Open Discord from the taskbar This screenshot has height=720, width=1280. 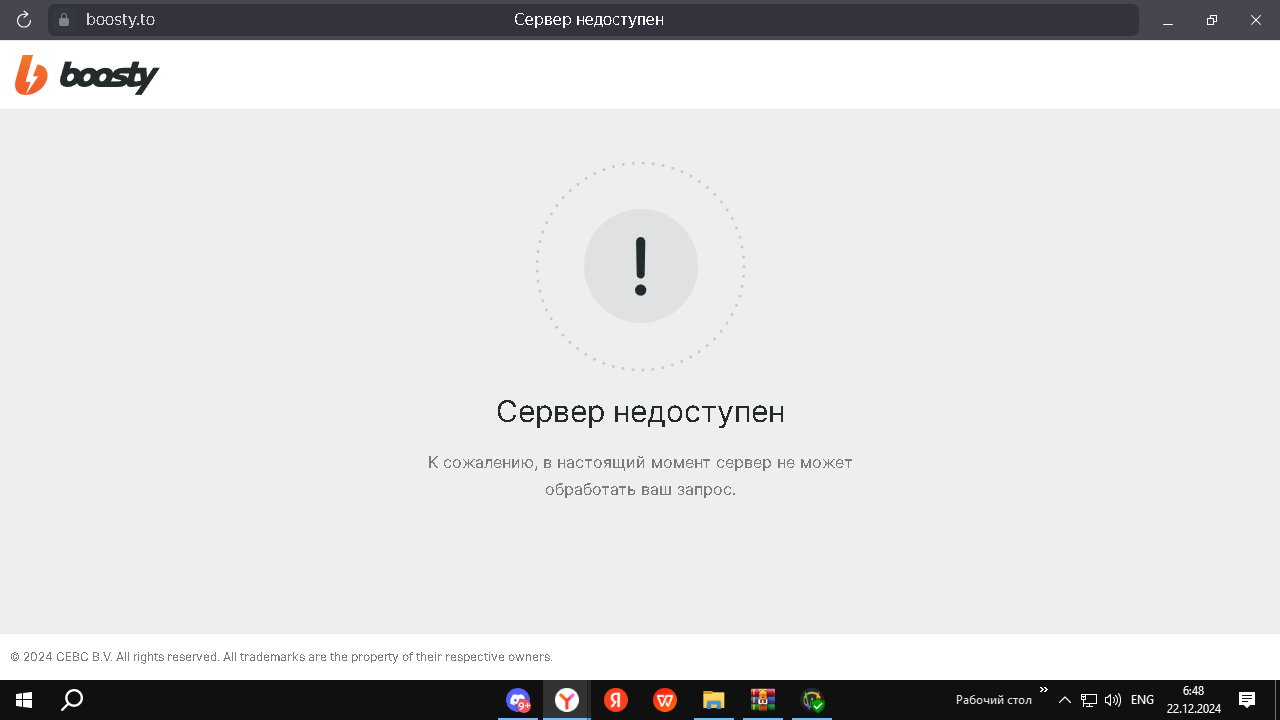point(518,700)
